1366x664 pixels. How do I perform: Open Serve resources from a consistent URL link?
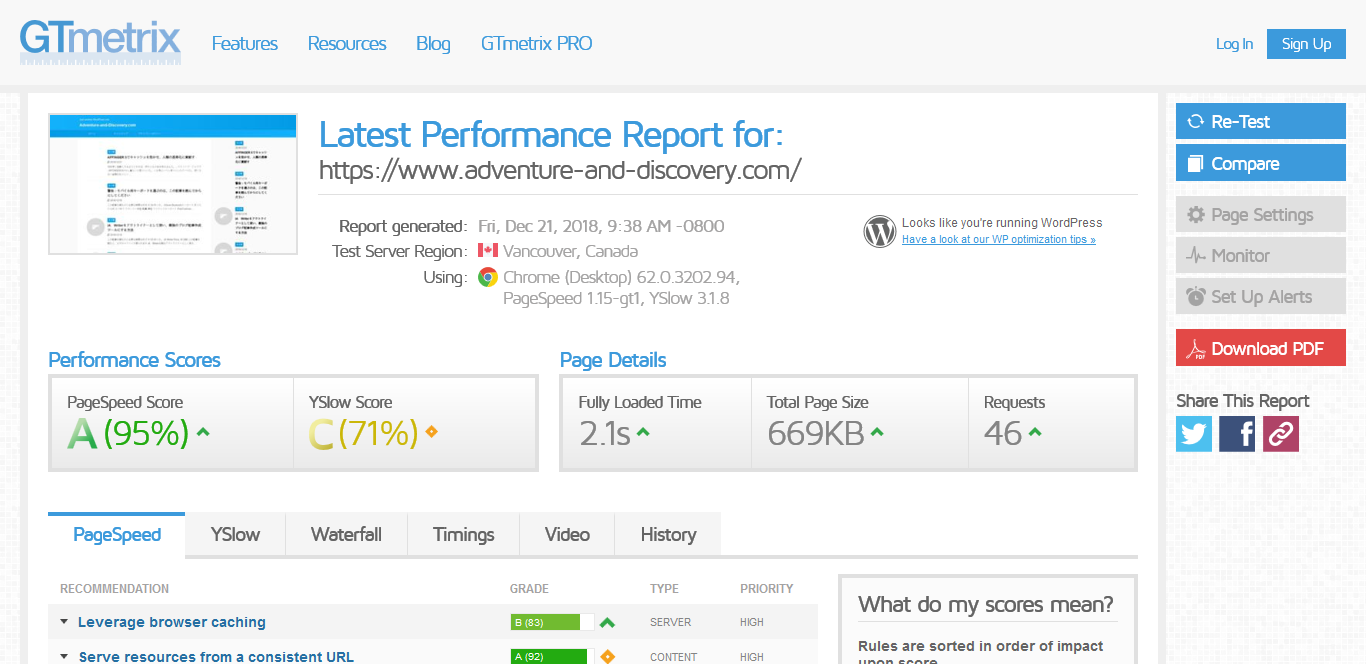tap(216, 657)
